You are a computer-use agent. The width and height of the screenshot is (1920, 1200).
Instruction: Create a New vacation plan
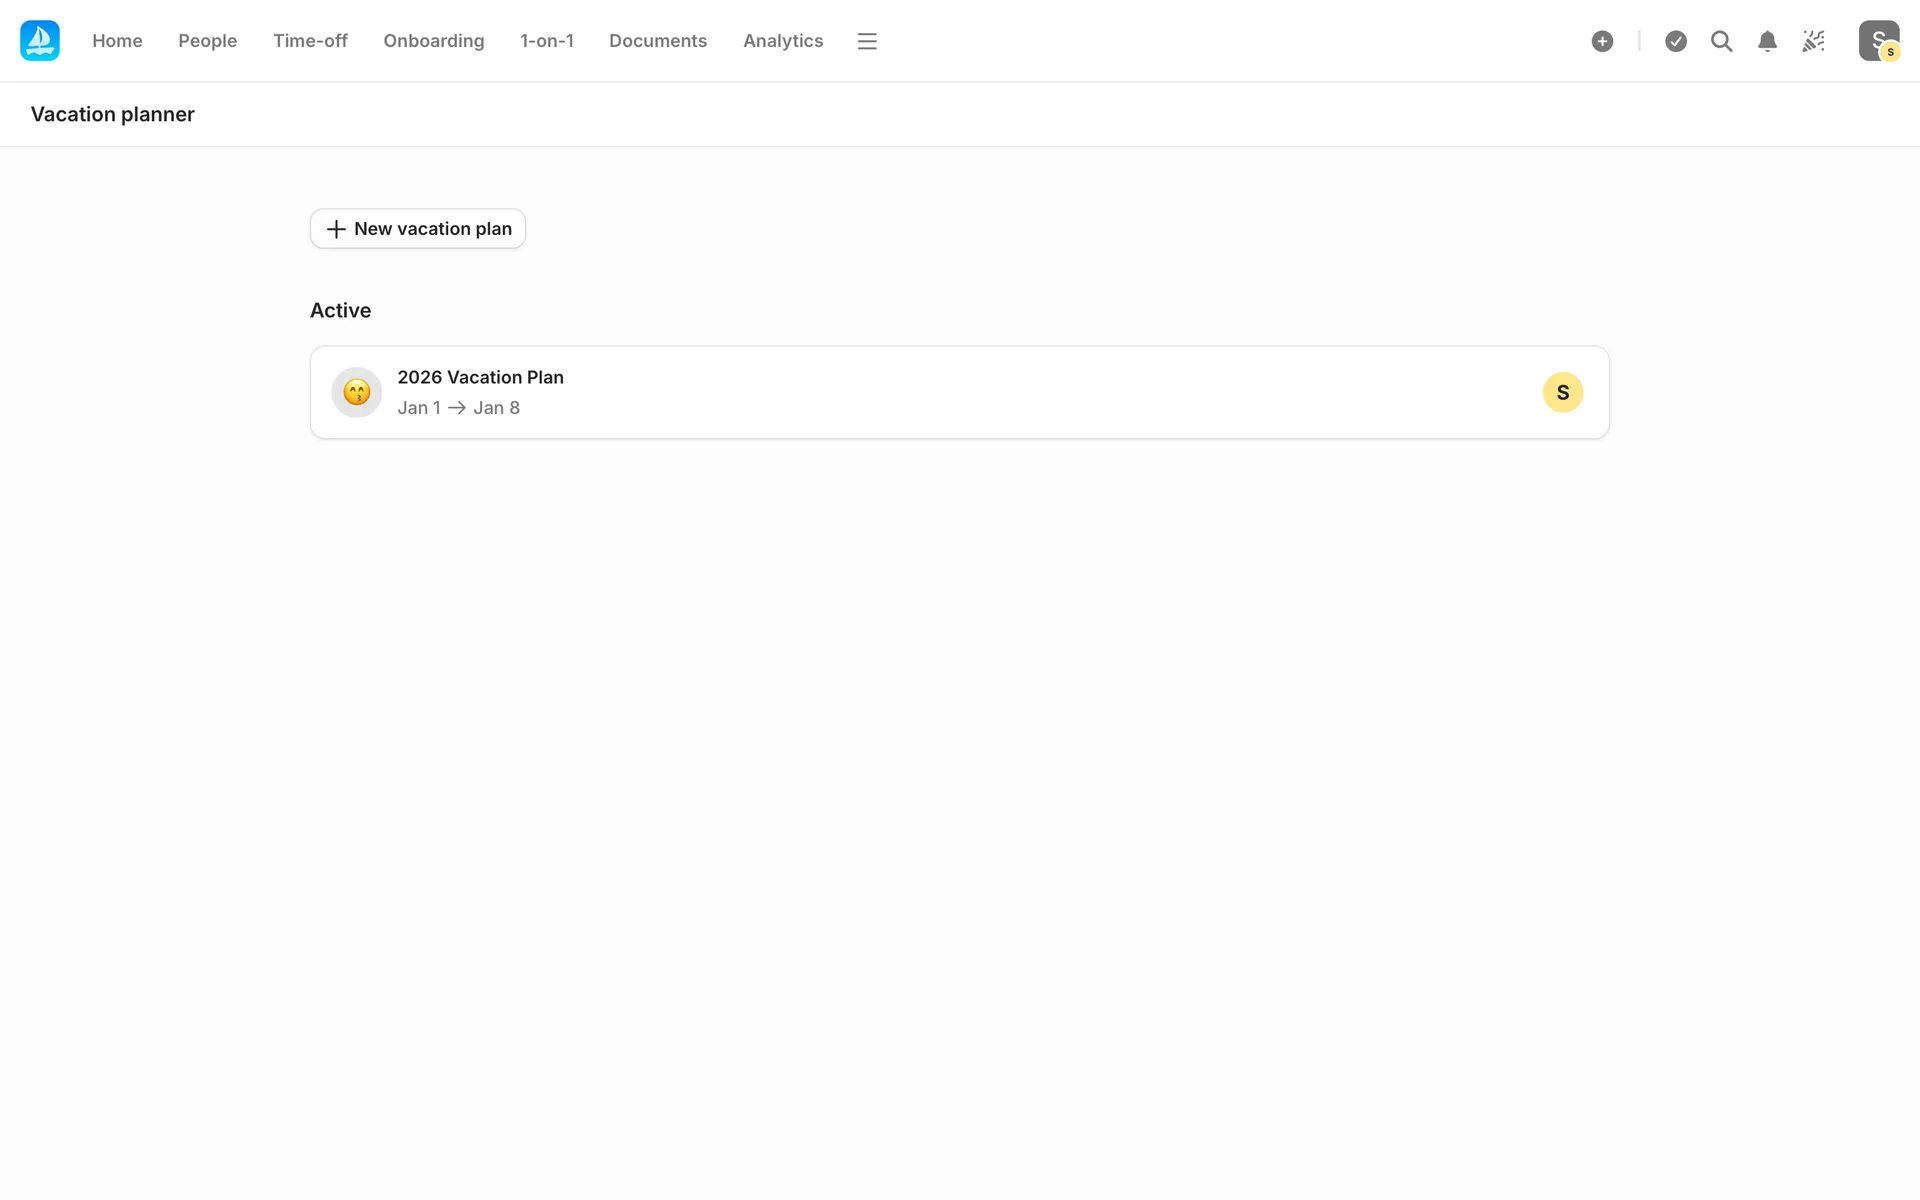[x=418, y=229]
